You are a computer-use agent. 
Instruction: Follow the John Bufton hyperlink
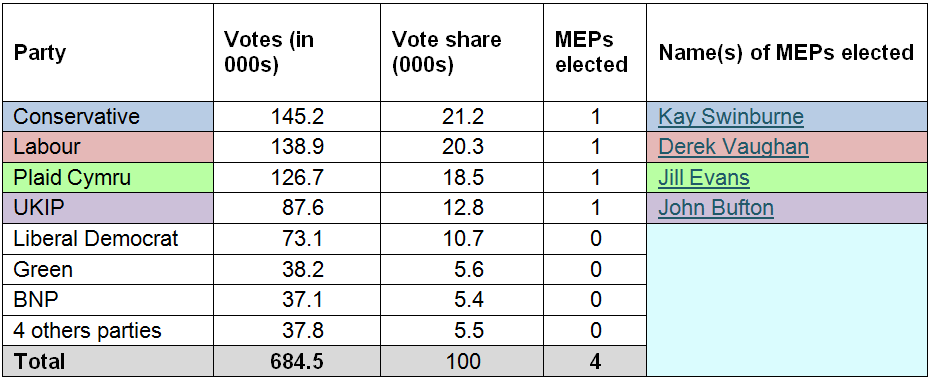[716, 208]
